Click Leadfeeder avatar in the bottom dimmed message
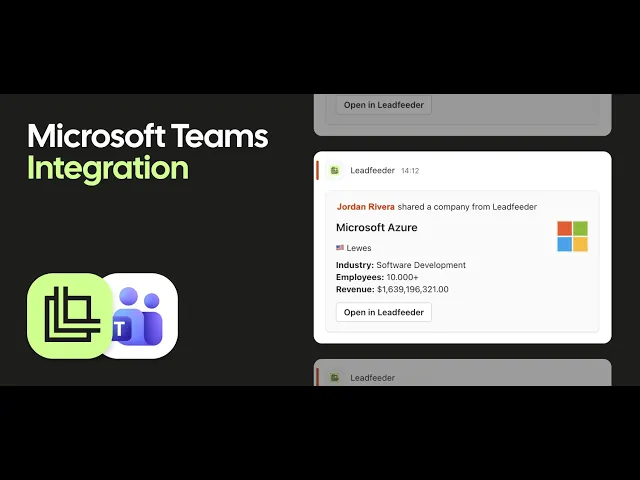Image resolution: width=640 pixels, height=480 pixels. [x=335, y=378]
